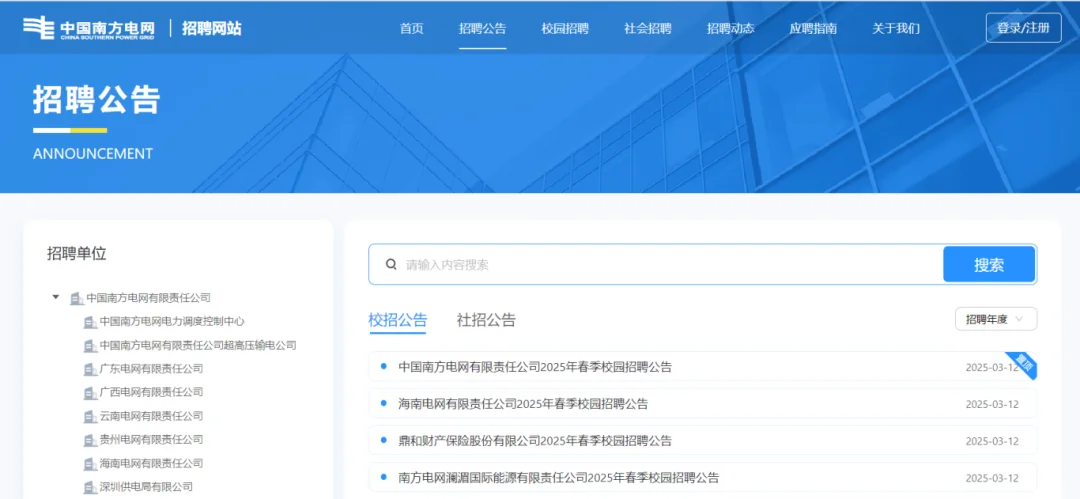Click the 招聘网站 header title

(x=211, y=28)
